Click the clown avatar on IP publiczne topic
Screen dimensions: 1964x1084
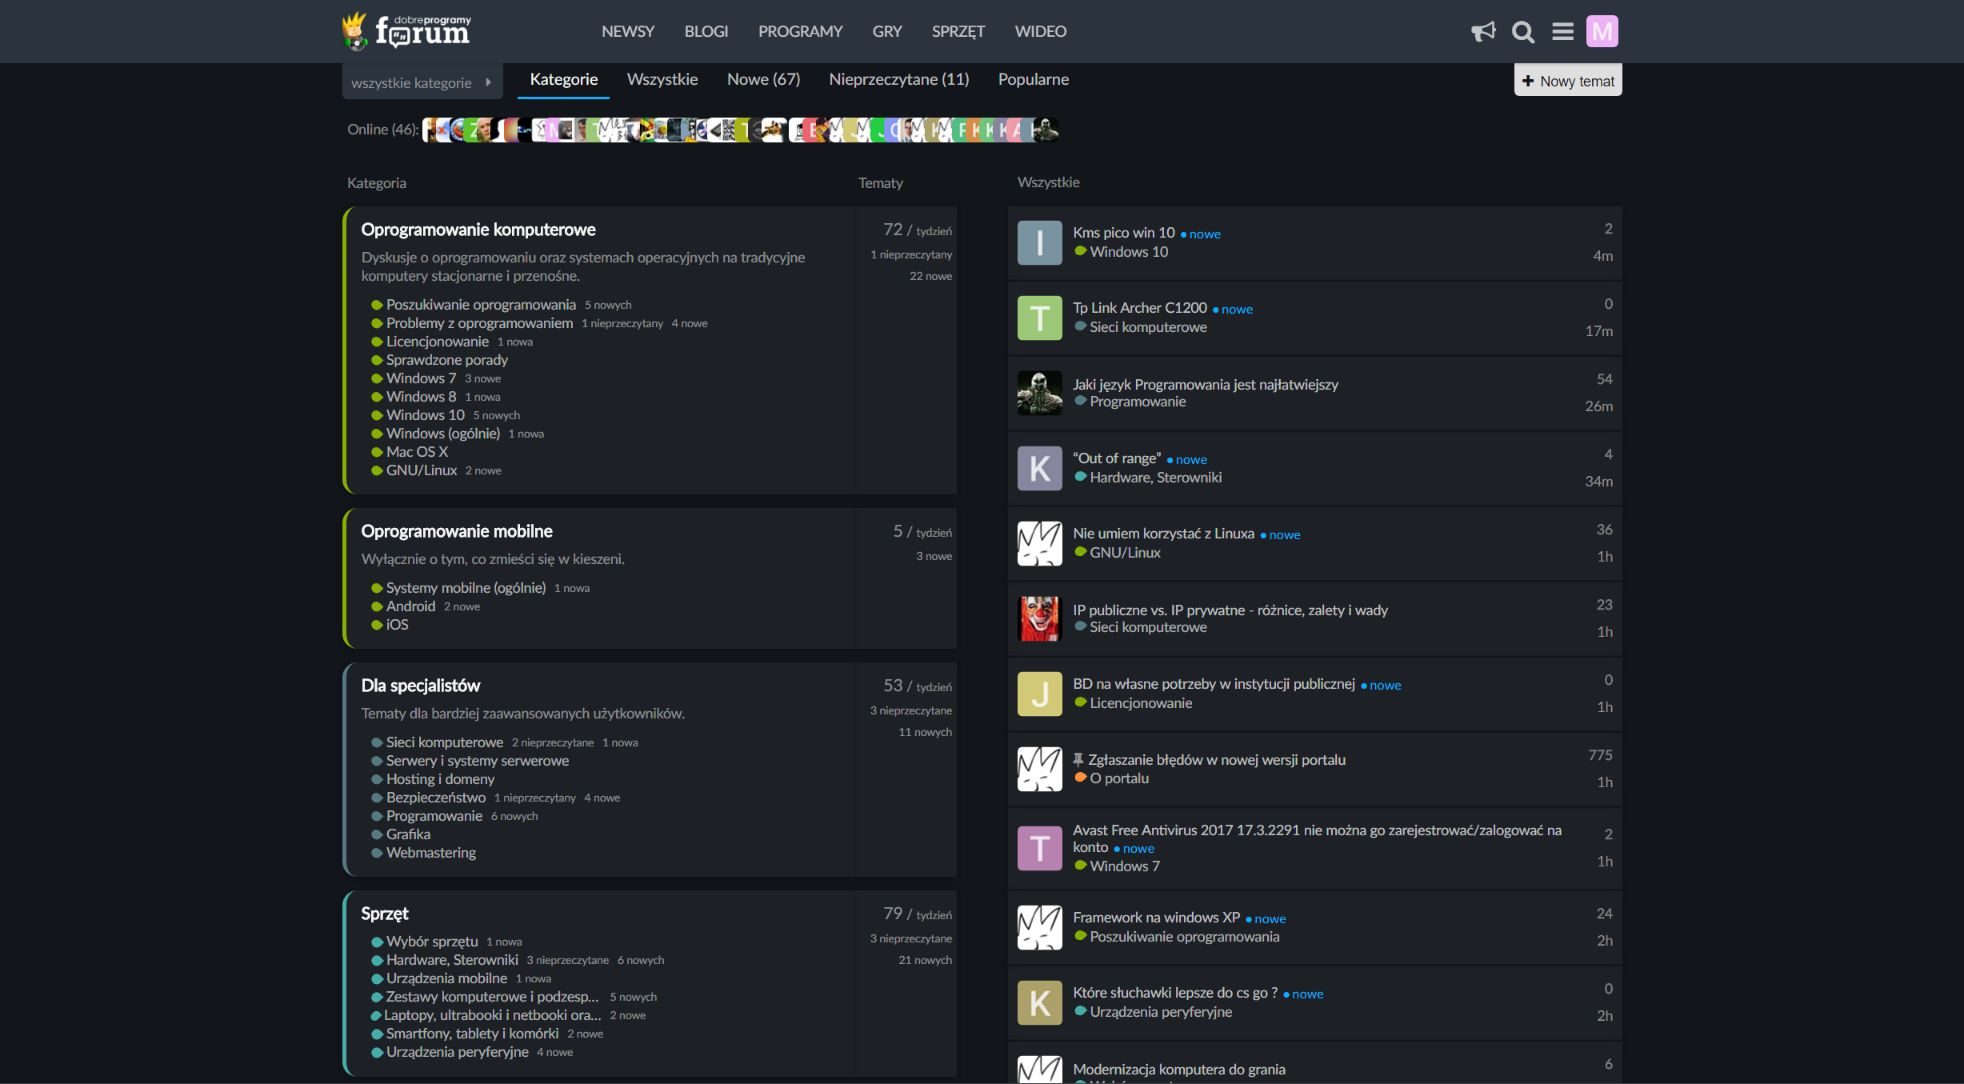1039,619
